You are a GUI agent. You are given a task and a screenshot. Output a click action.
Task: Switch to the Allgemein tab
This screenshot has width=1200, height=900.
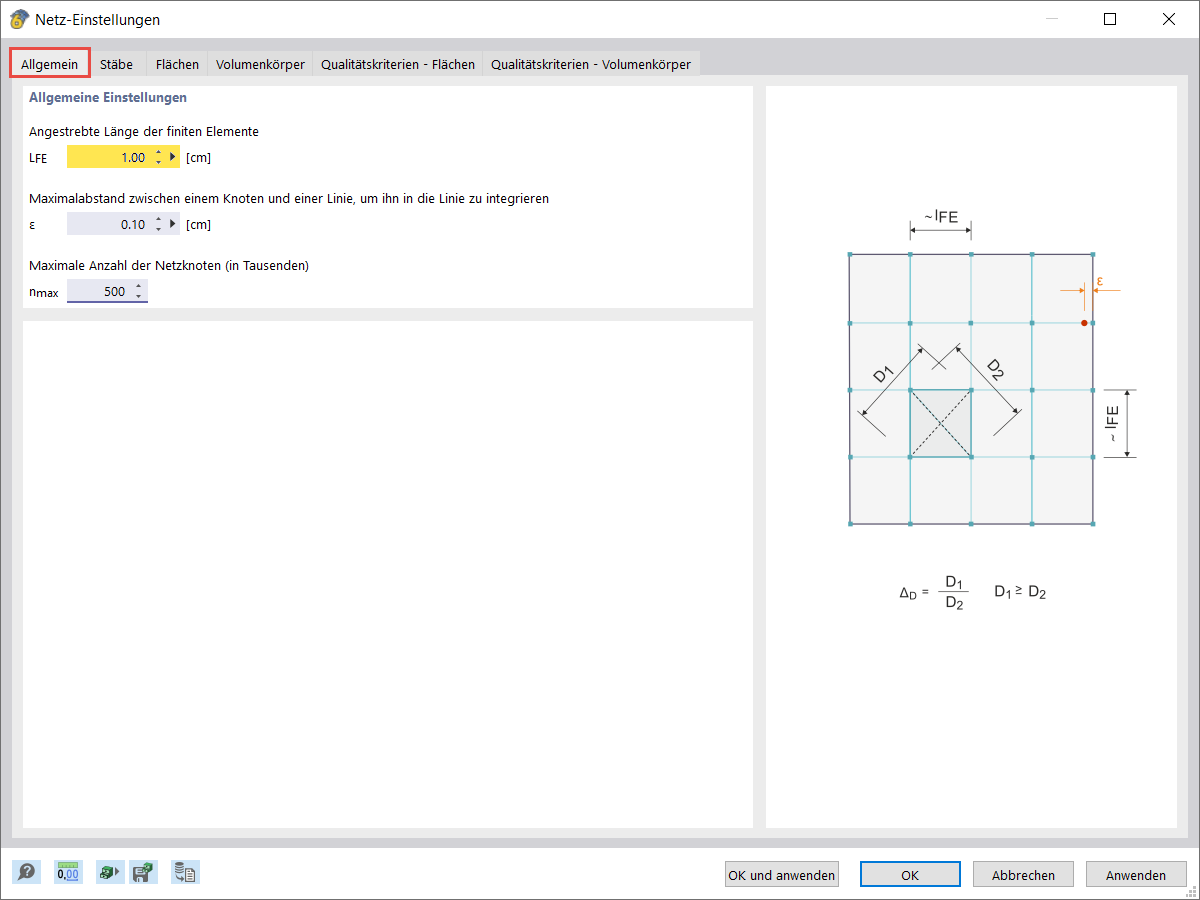click(50, 63)
